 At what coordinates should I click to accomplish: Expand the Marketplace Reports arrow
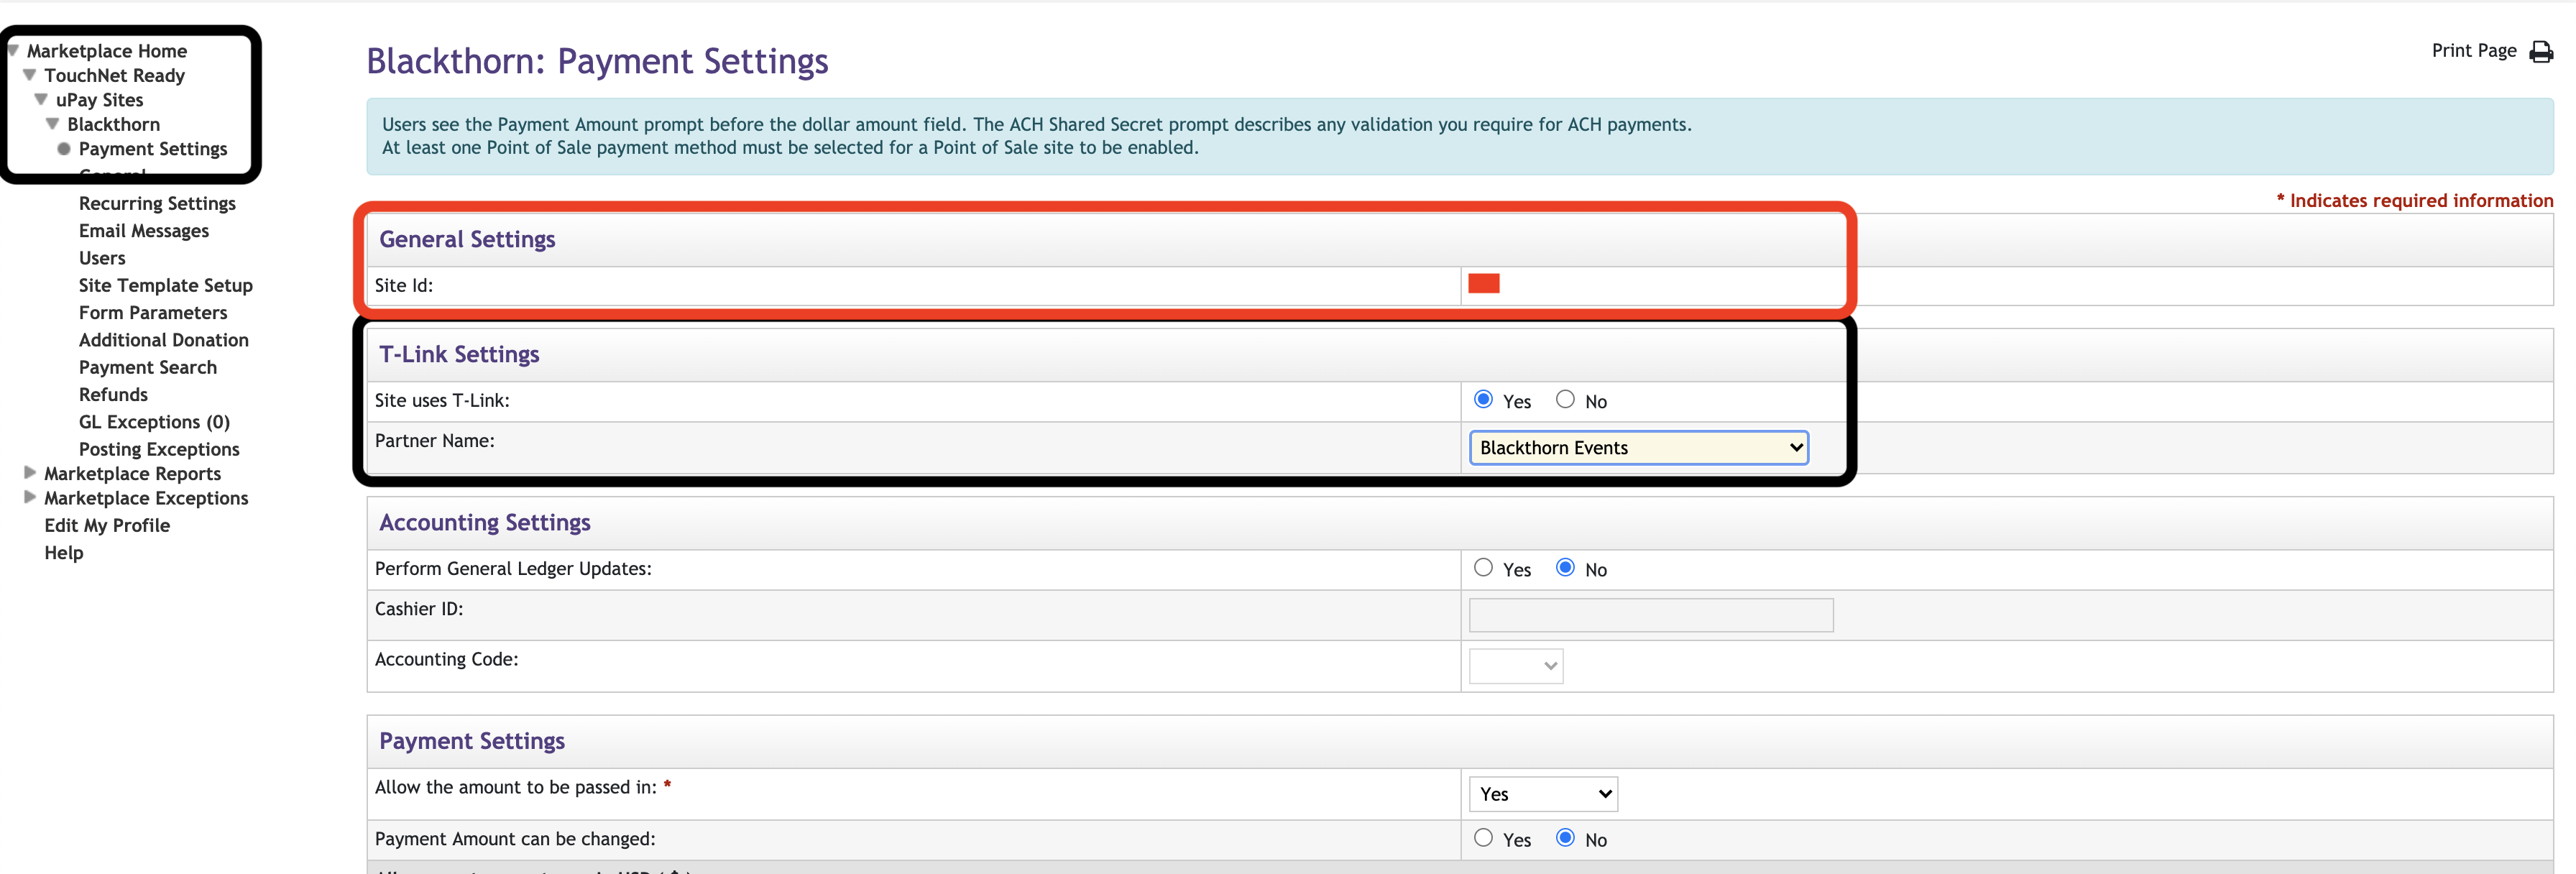(30, 473)
